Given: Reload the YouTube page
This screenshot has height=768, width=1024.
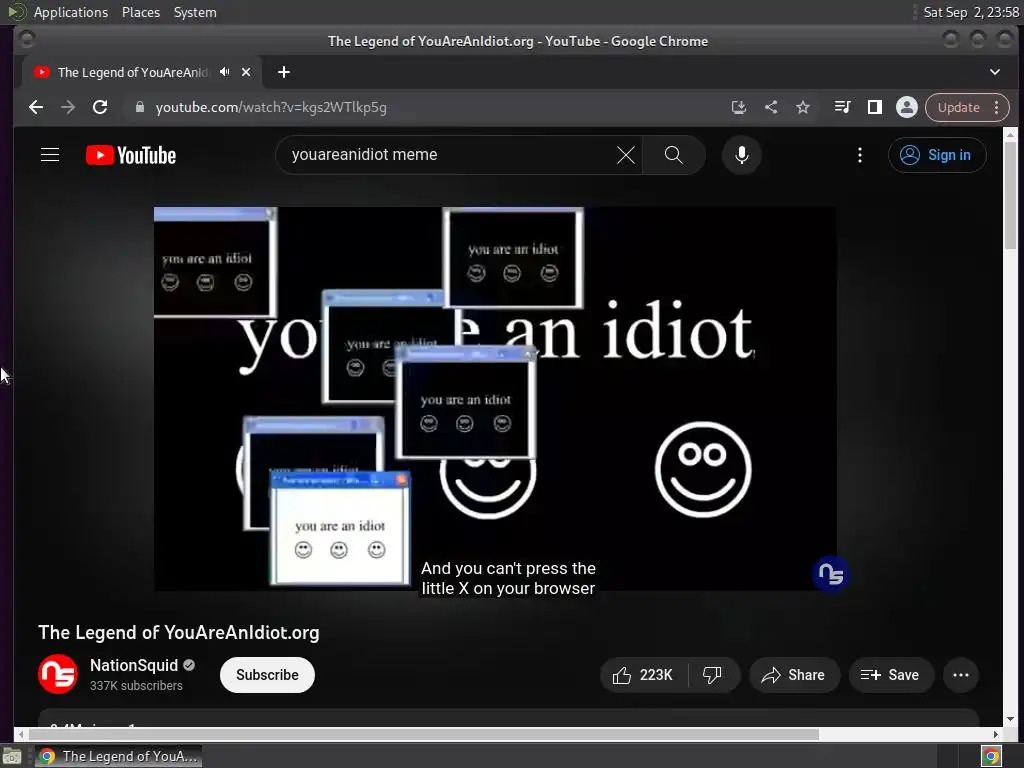Looking at the screenshot, I should [100, 107].
